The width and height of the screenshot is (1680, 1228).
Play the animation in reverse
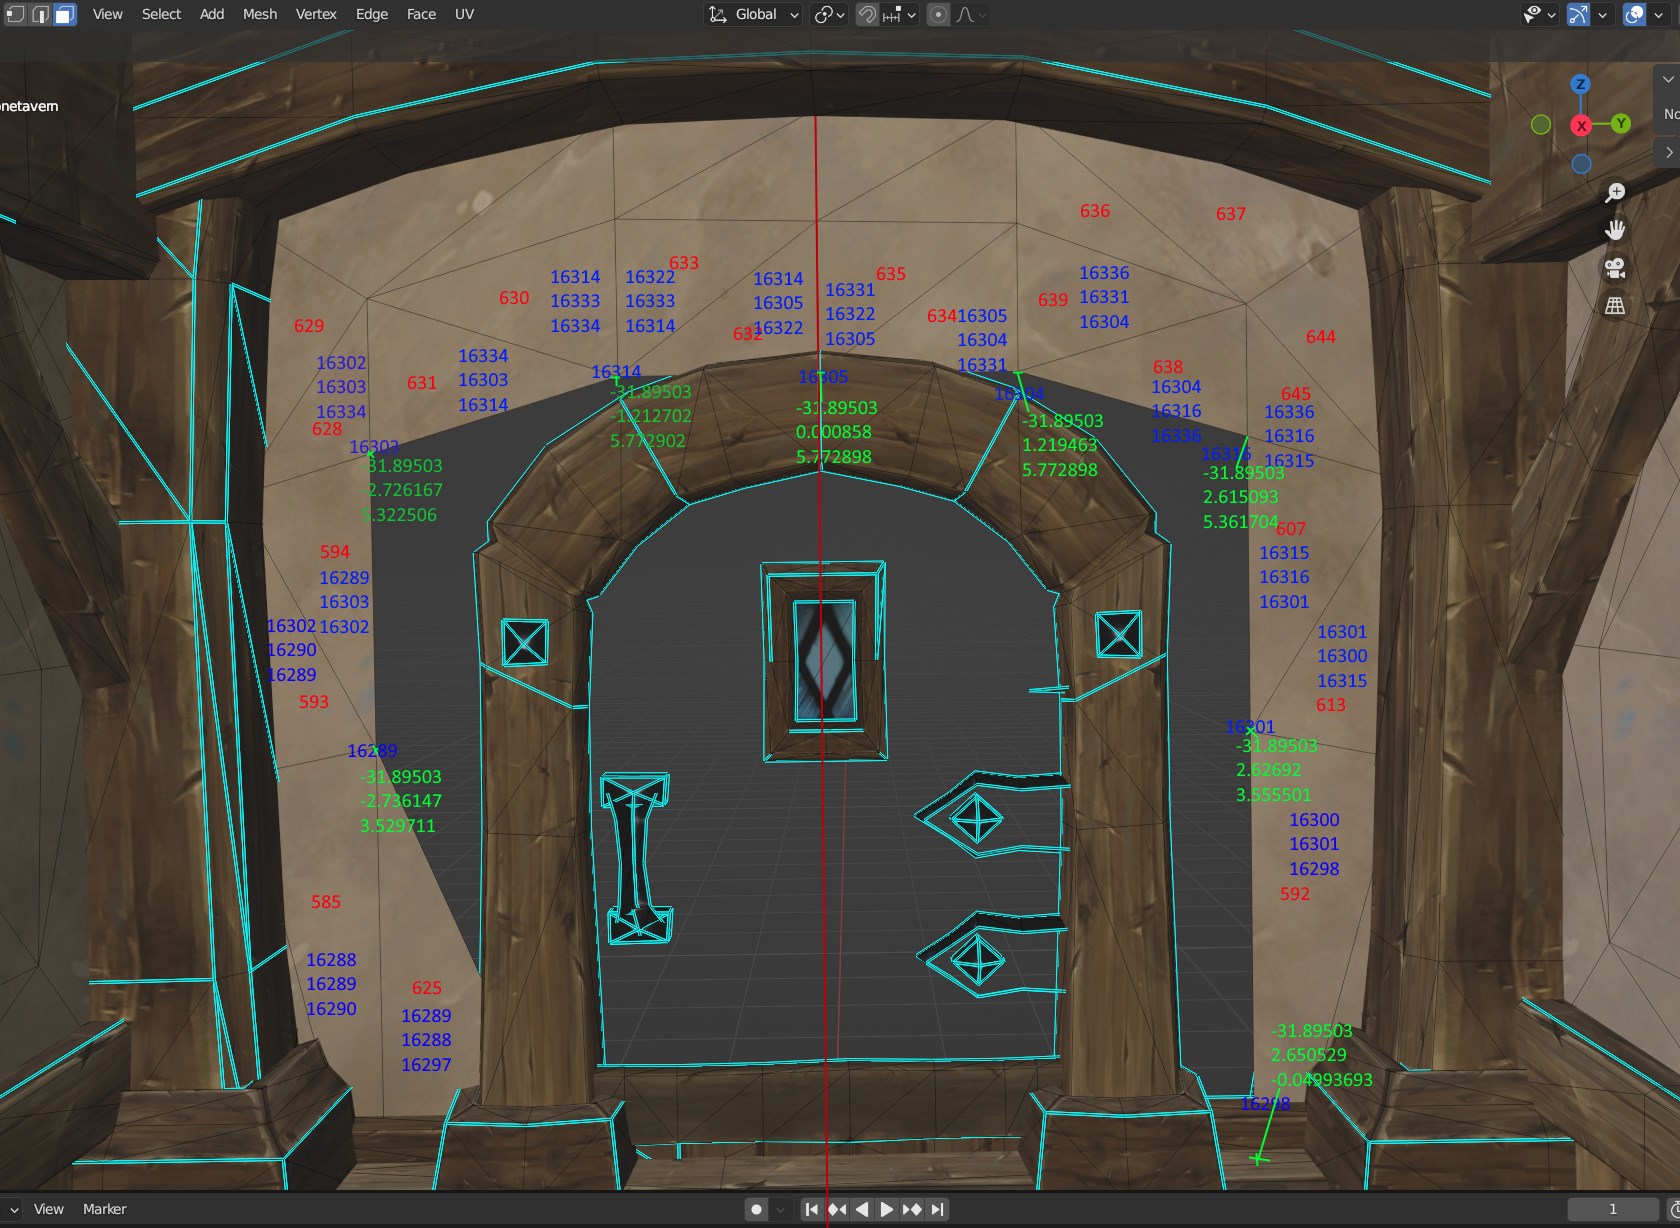[862, 1209]
